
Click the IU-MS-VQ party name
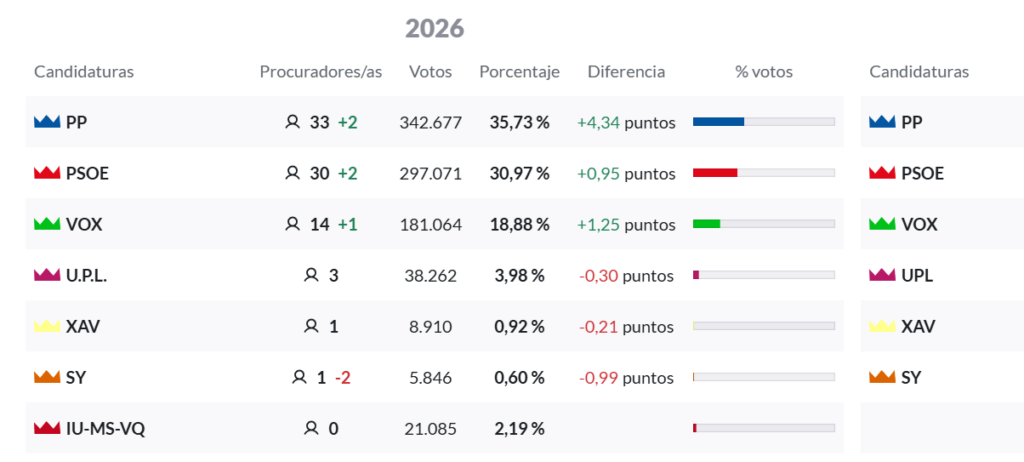click(107, 428)
